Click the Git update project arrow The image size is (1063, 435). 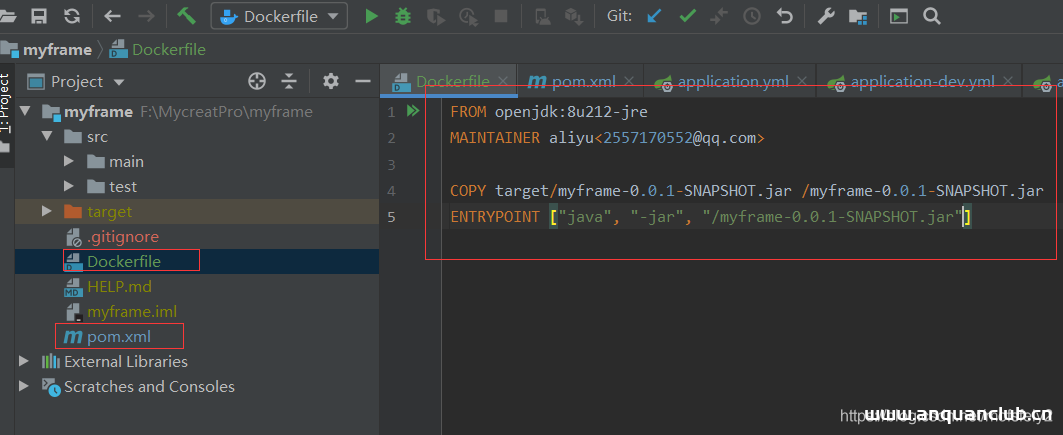coord(654,16)
